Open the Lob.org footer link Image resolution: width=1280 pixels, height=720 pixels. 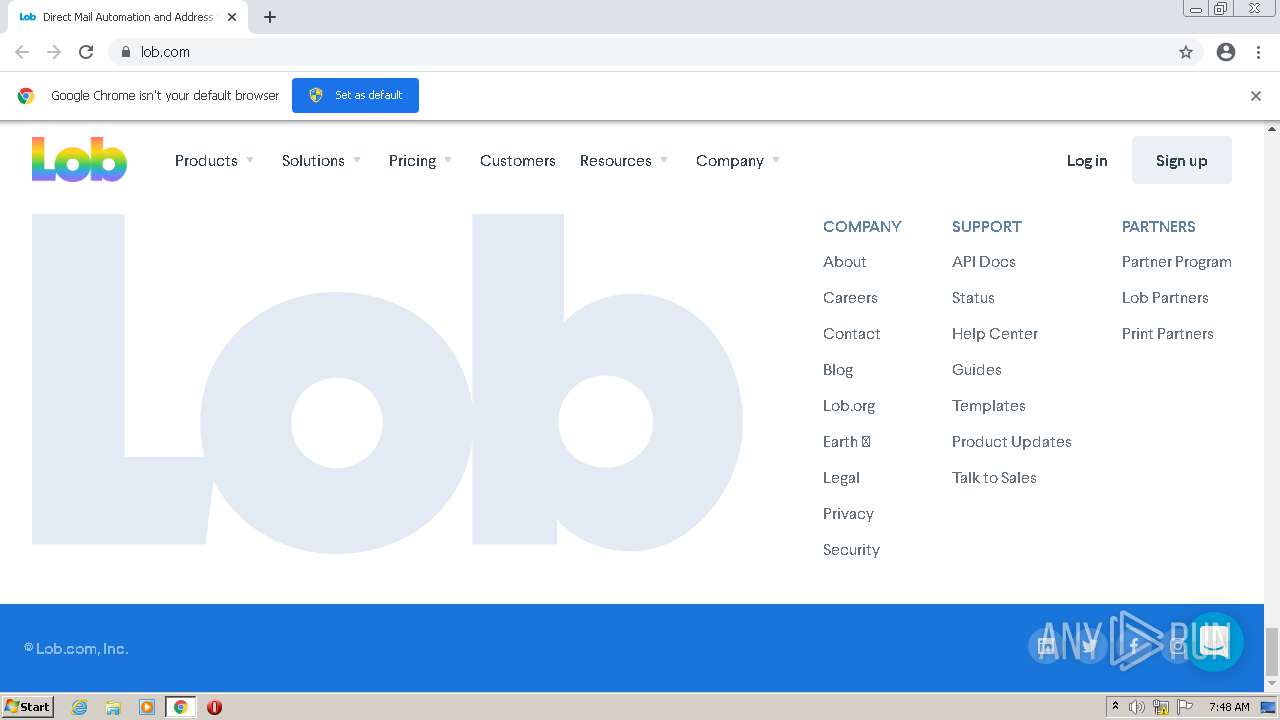[x=849, y=406]
